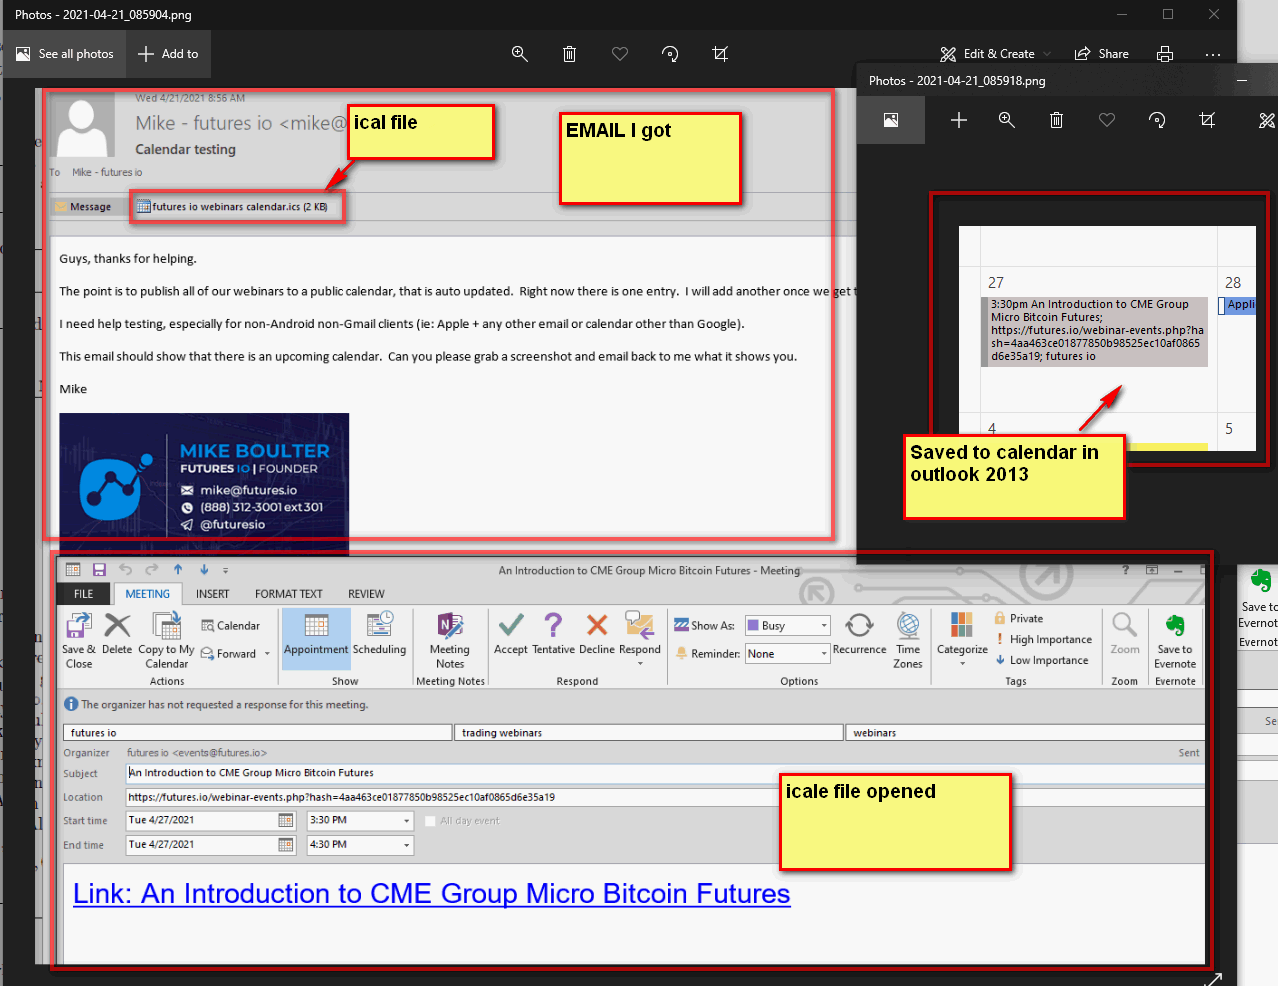Click the Delete X in Actions group
Viewport: 1278px width, 986px height.
pyautogui.click(x=117, y=634)
